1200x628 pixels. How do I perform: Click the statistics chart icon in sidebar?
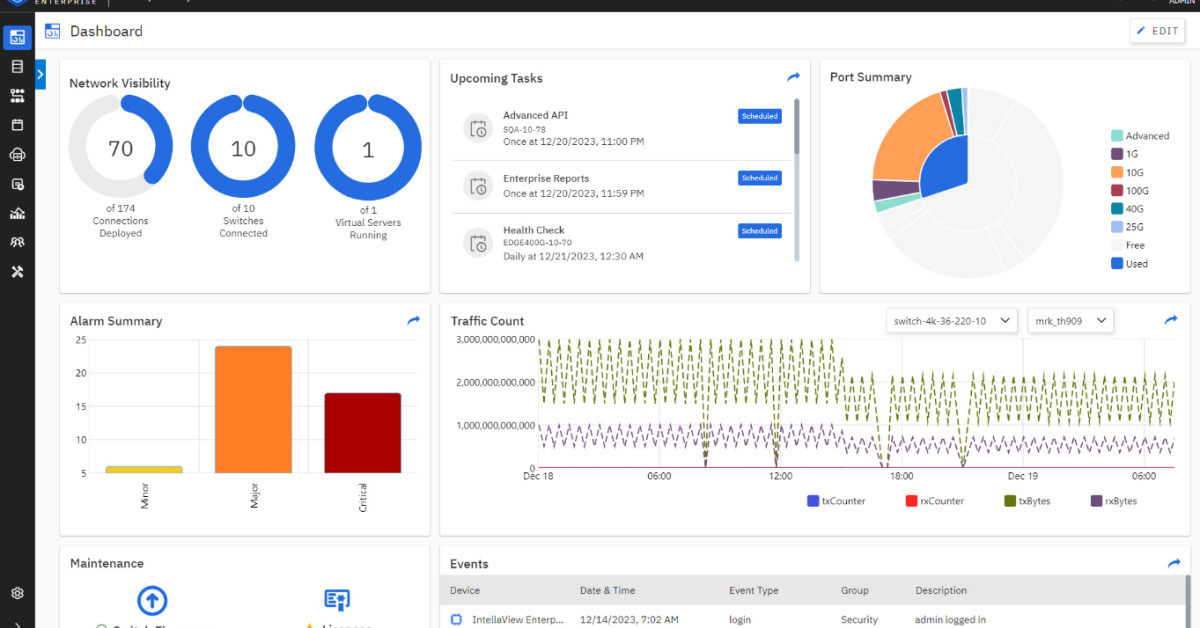tap(17, 213)
